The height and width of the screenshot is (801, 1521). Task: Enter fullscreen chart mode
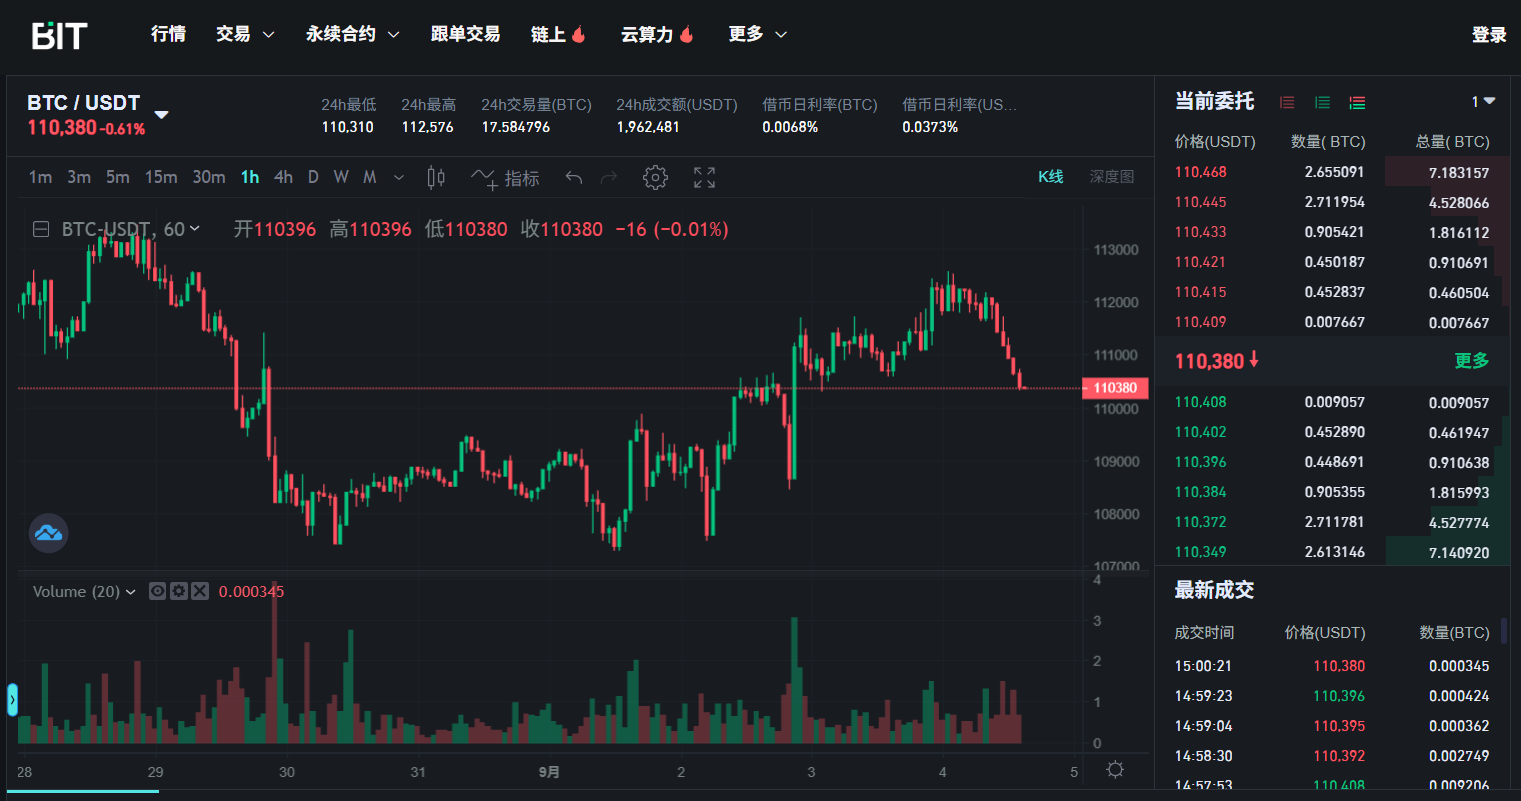[x=704, y=178]
